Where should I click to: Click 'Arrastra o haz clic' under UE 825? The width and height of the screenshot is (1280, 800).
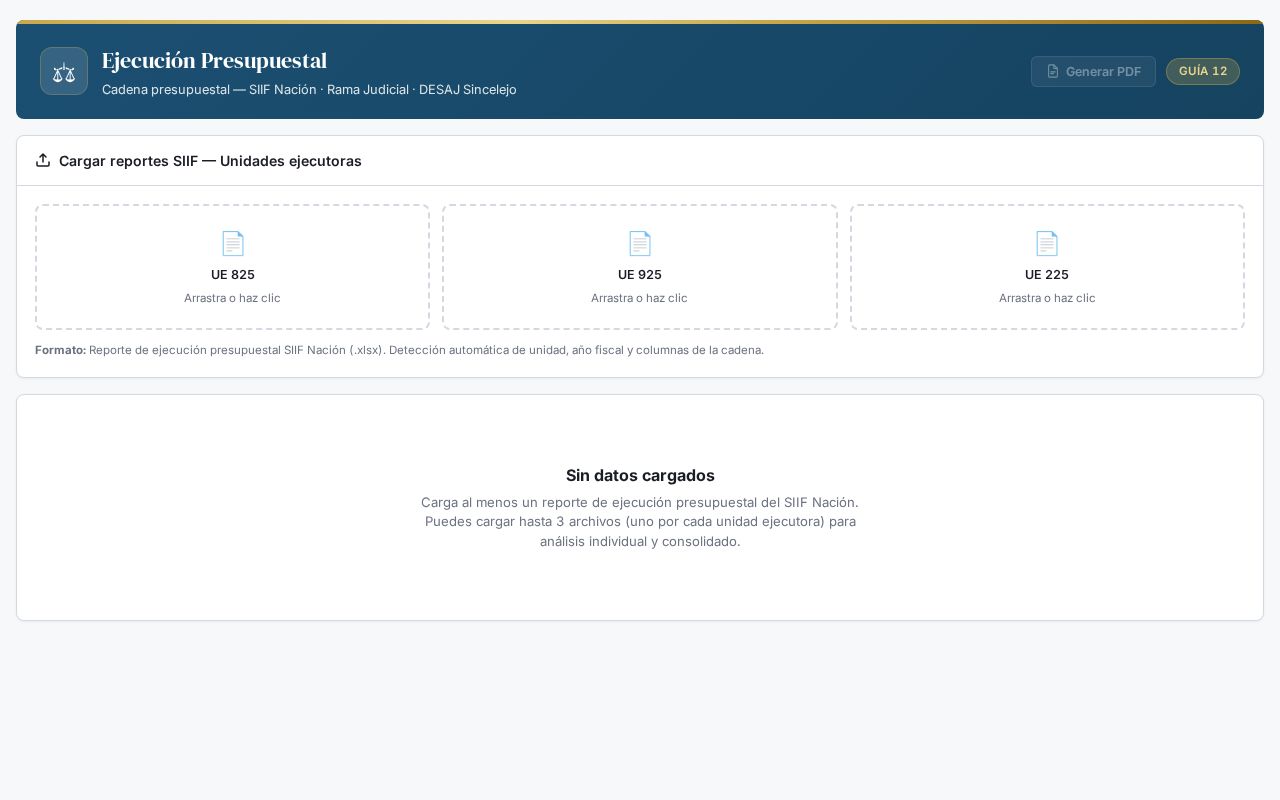[232, 298]
